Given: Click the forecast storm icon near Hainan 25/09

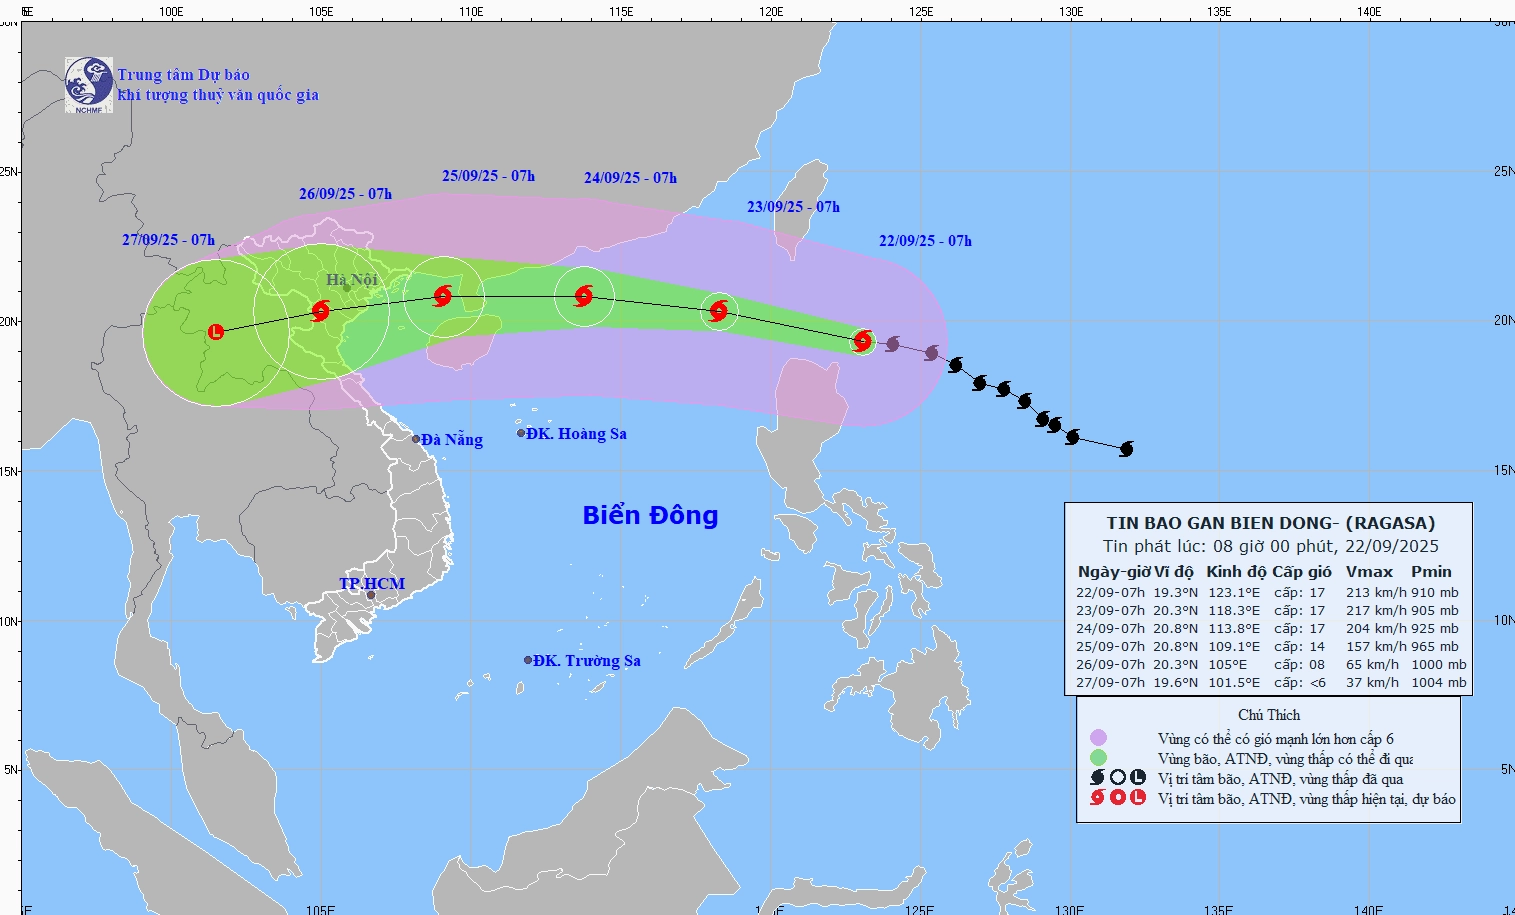Looking at the screenshot, I should pyautogui.click(x=443, y=296).
